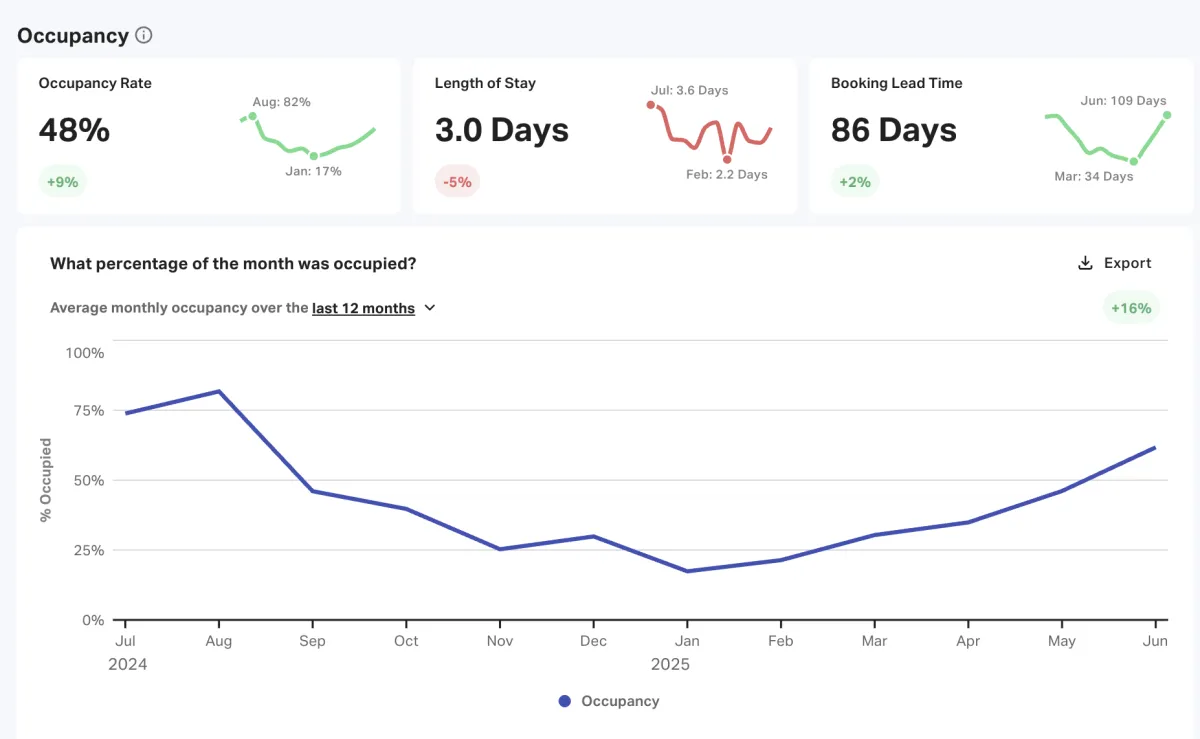The image size is (1200, 739).
Task: Select the Length of Stay card
Action: coord(604,136)
